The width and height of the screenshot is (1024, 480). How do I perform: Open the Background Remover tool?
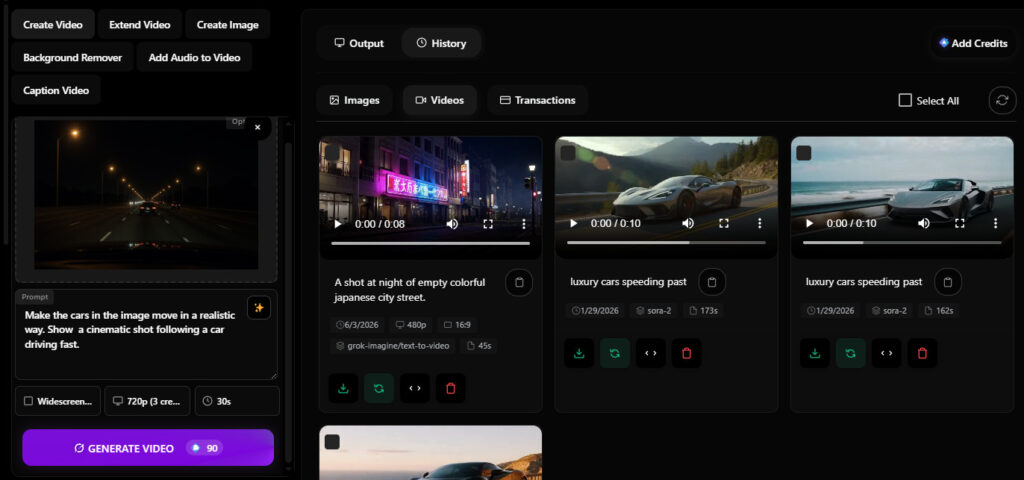pyautogui.click(x=72, y=57)
